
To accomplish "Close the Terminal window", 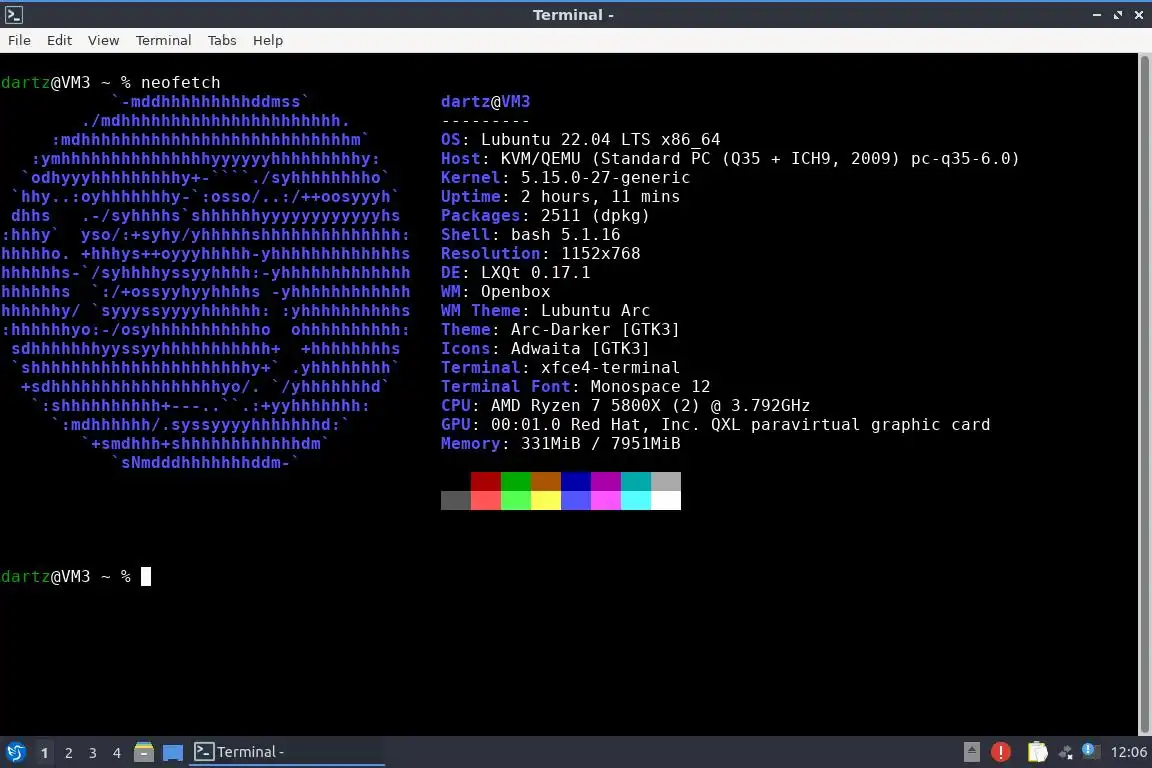I will [x=1139, y=15].
